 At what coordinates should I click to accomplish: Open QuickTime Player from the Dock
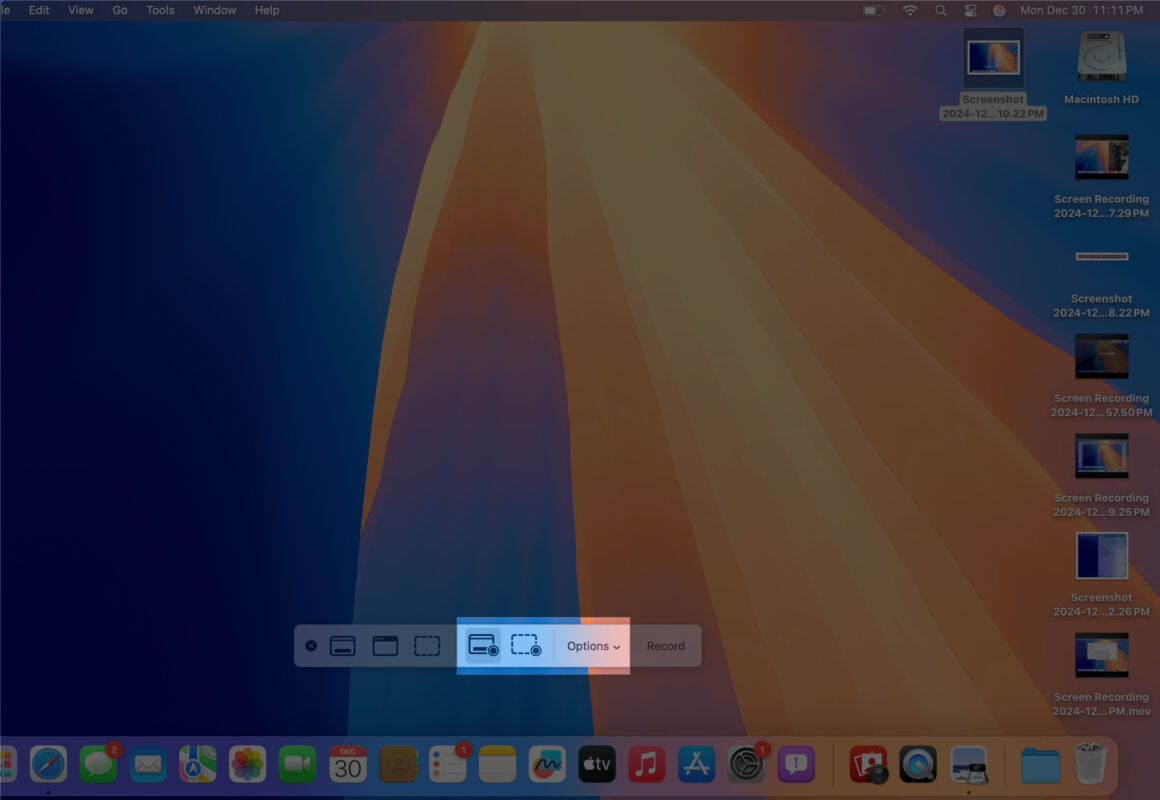pyautogui.click(x=920, y=763)
